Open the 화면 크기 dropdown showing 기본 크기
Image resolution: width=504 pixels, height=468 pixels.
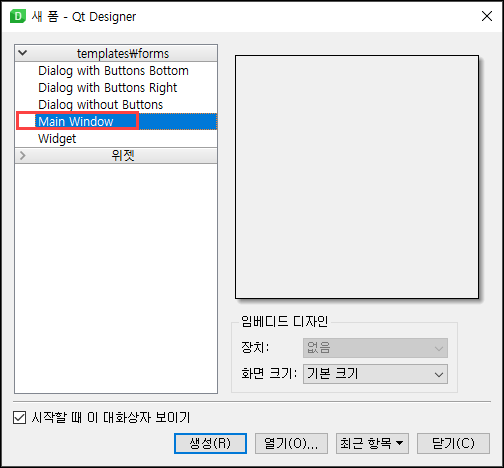(x=375, y=374)
